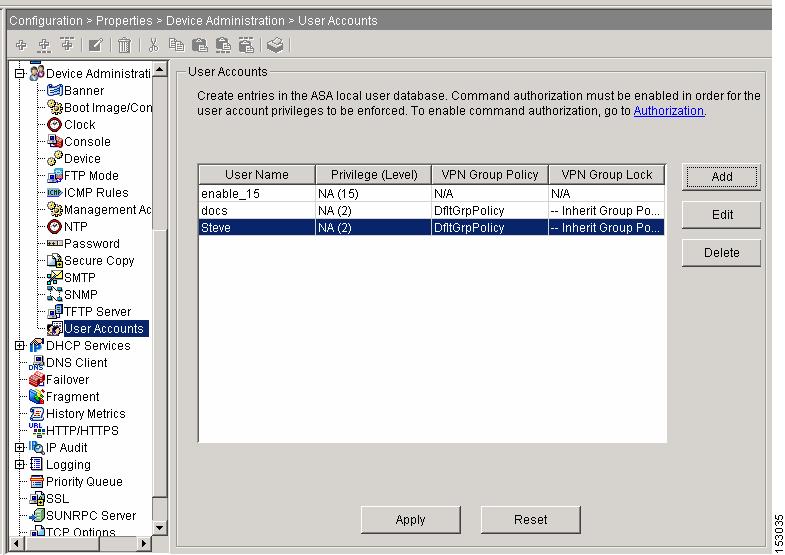Click the Failover tree icon
The width and height of the screenshot is (785, 555).
click(x=37, y=380)
